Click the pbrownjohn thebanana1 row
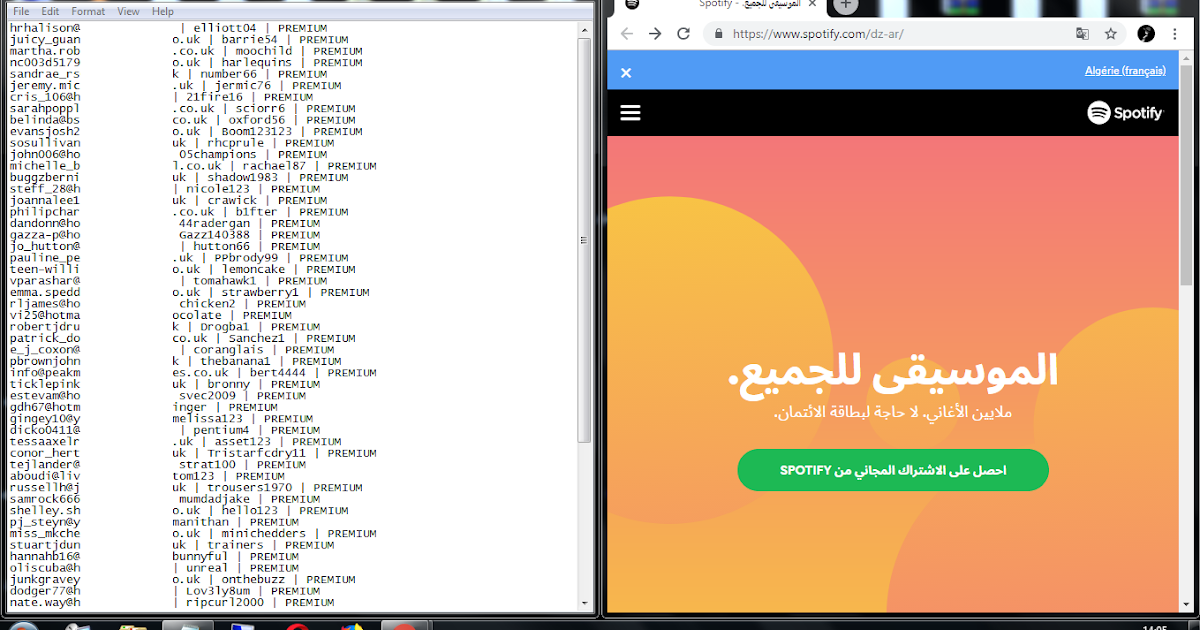This screenshot has height=630, width=1200. point(176,361)
